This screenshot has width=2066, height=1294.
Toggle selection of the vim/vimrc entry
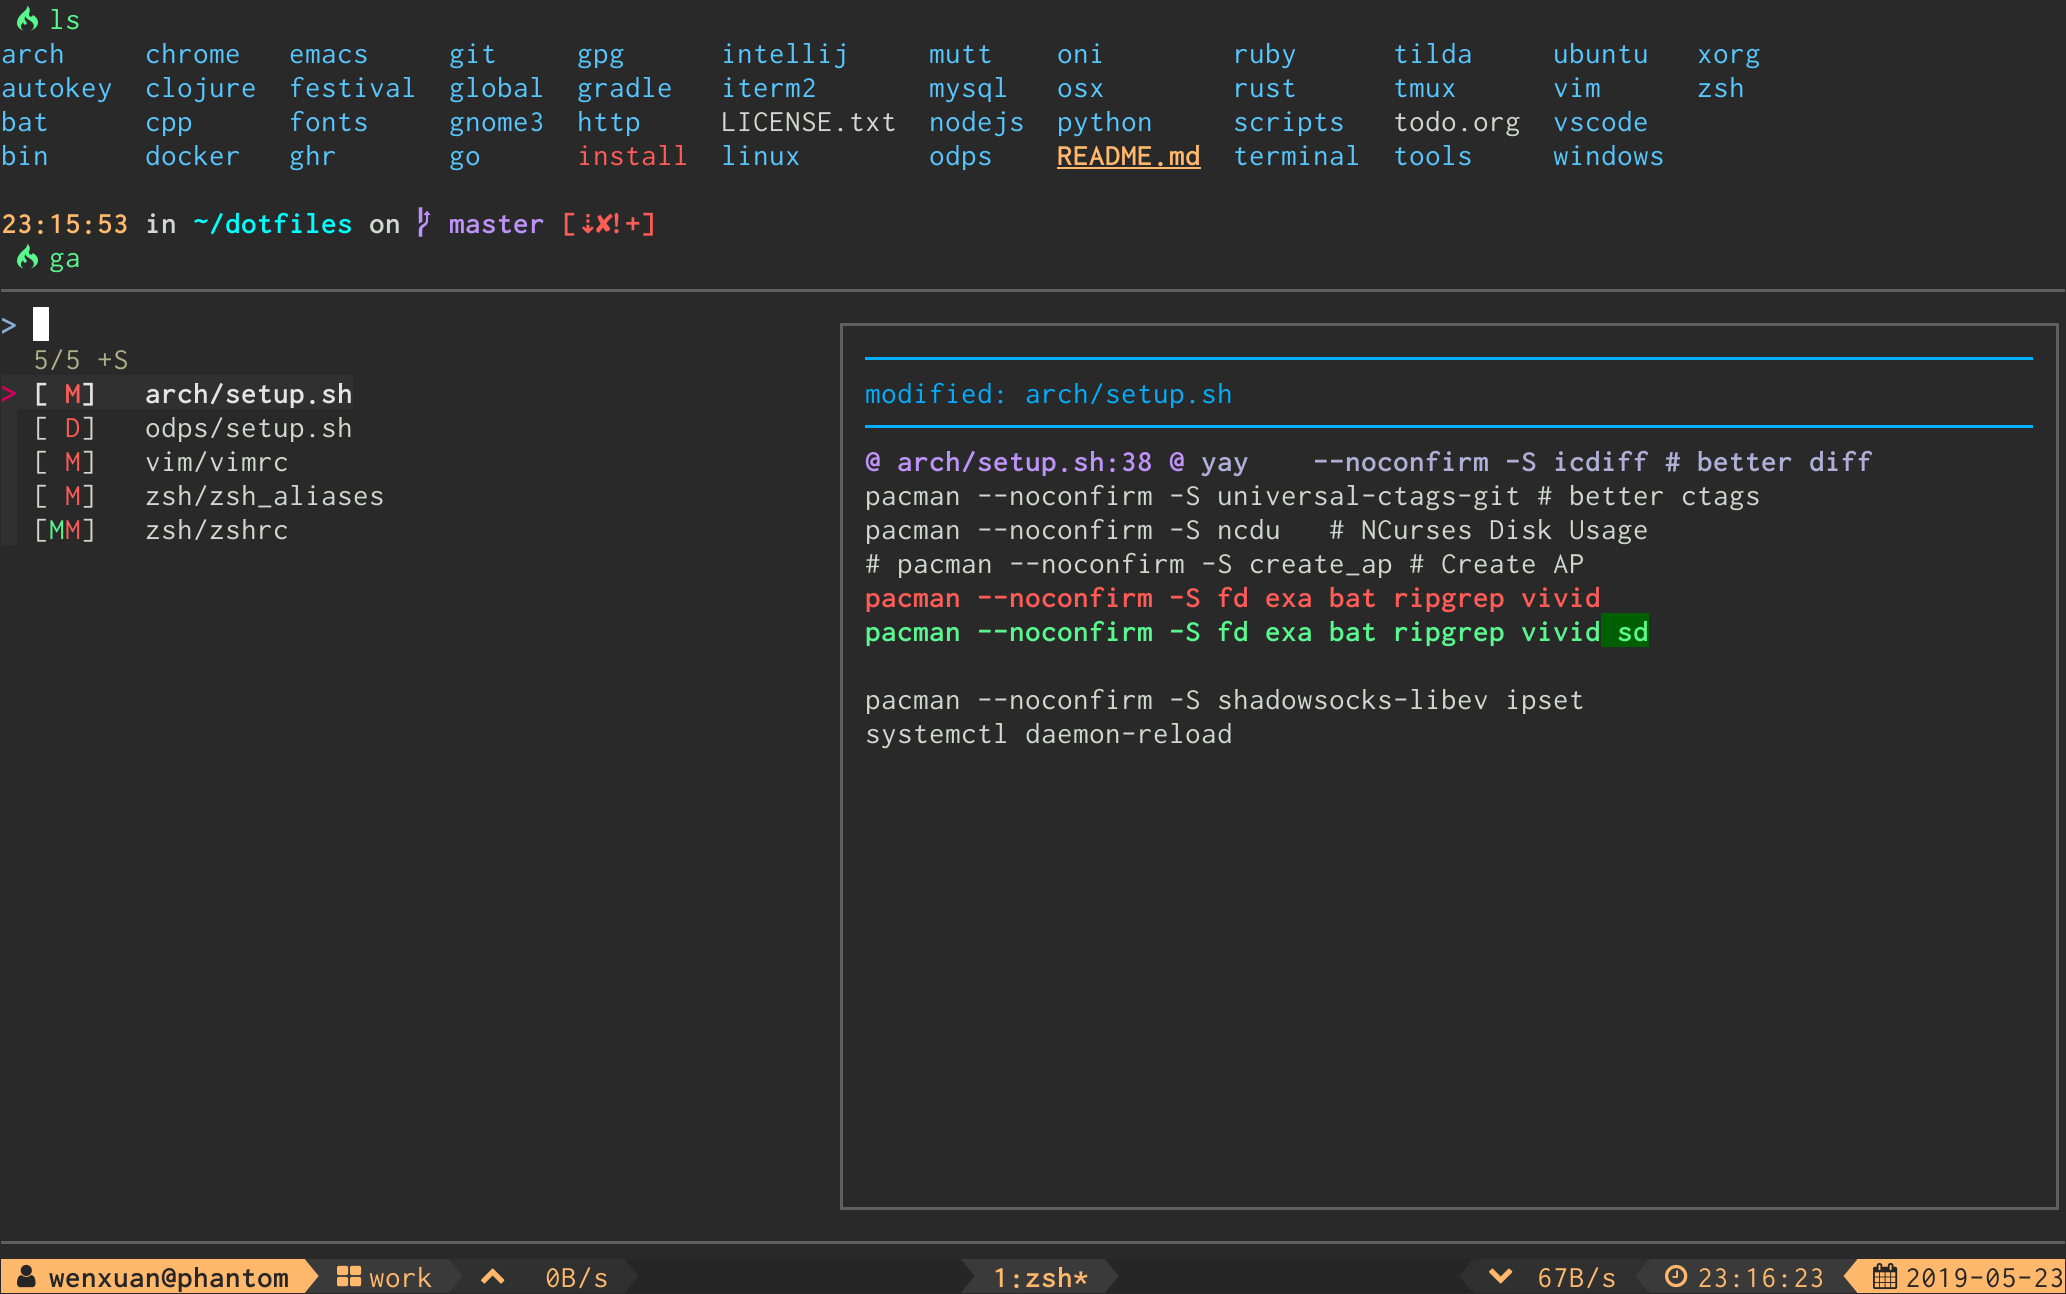pos(217,461)
